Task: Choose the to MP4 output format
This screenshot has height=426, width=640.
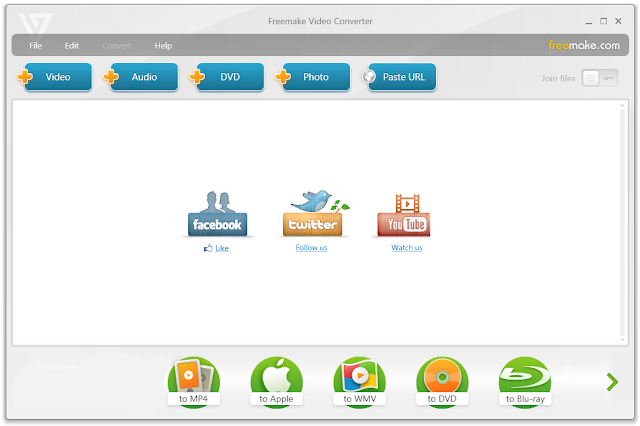Action: coord(193,382)
